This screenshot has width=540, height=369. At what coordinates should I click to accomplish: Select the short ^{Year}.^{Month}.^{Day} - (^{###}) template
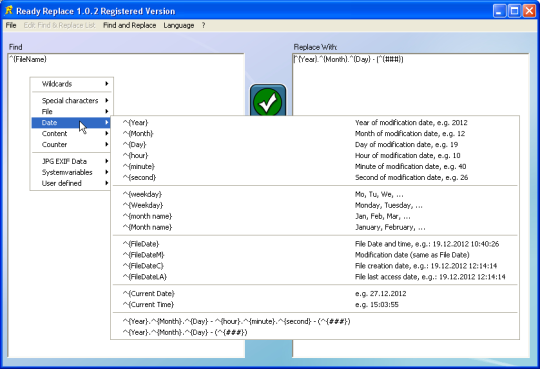[315, 332]
